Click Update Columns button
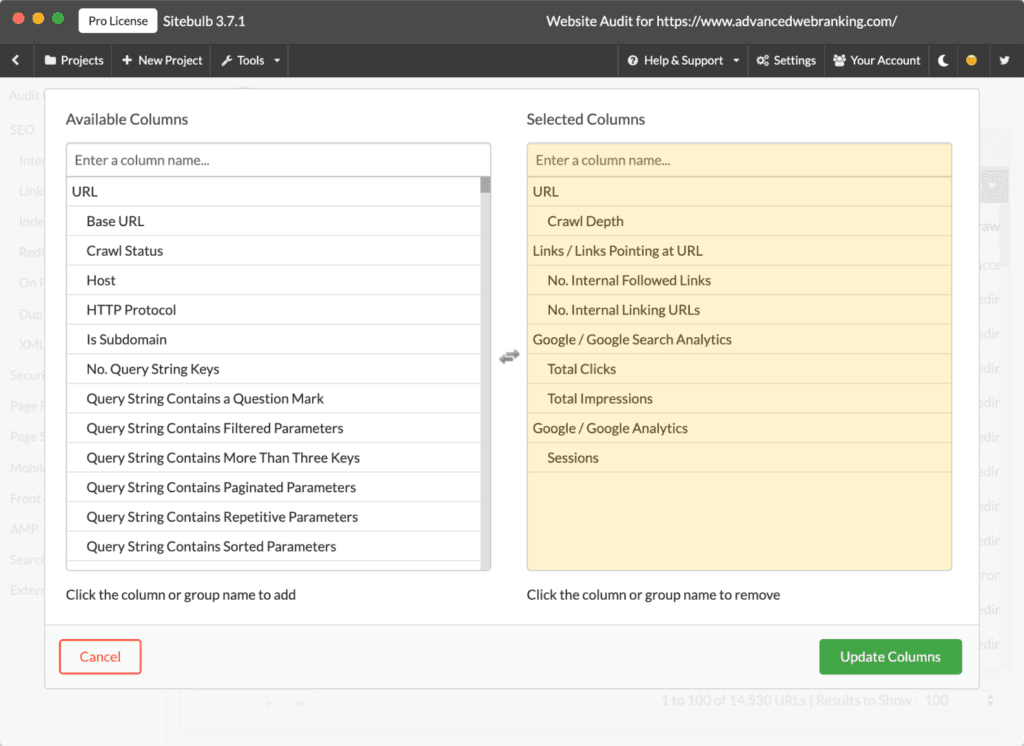Viewport: 1024px width, 746px height. pos(890,657)
